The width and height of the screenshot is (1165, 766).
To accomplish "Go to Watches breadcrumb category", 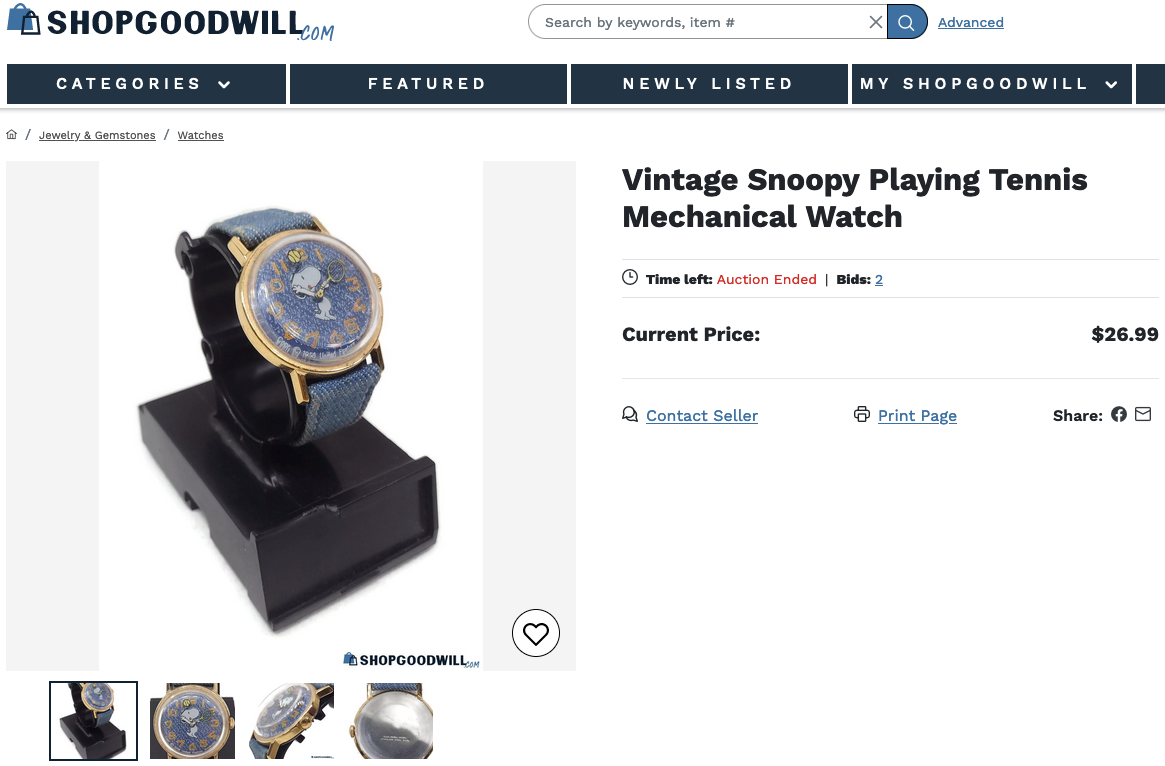I will pos(201,135).
